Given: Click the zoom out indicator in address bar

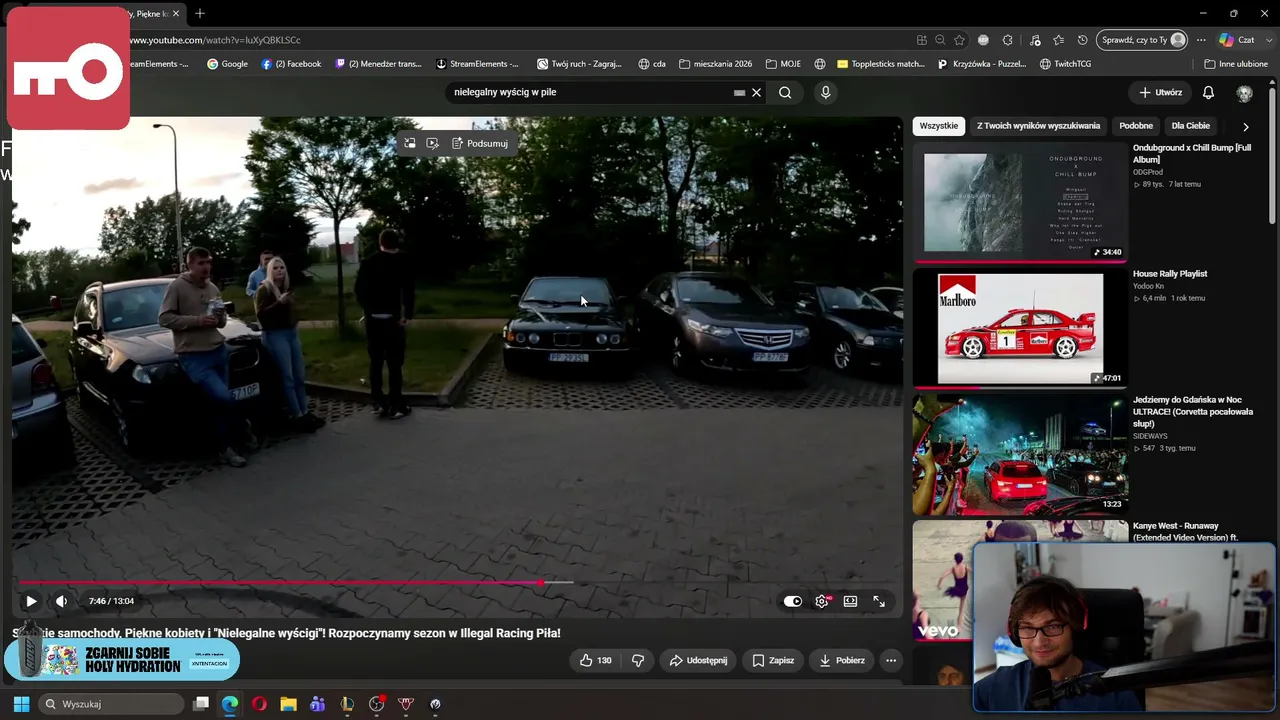Looking at the screenshot, I should (940, 40).
